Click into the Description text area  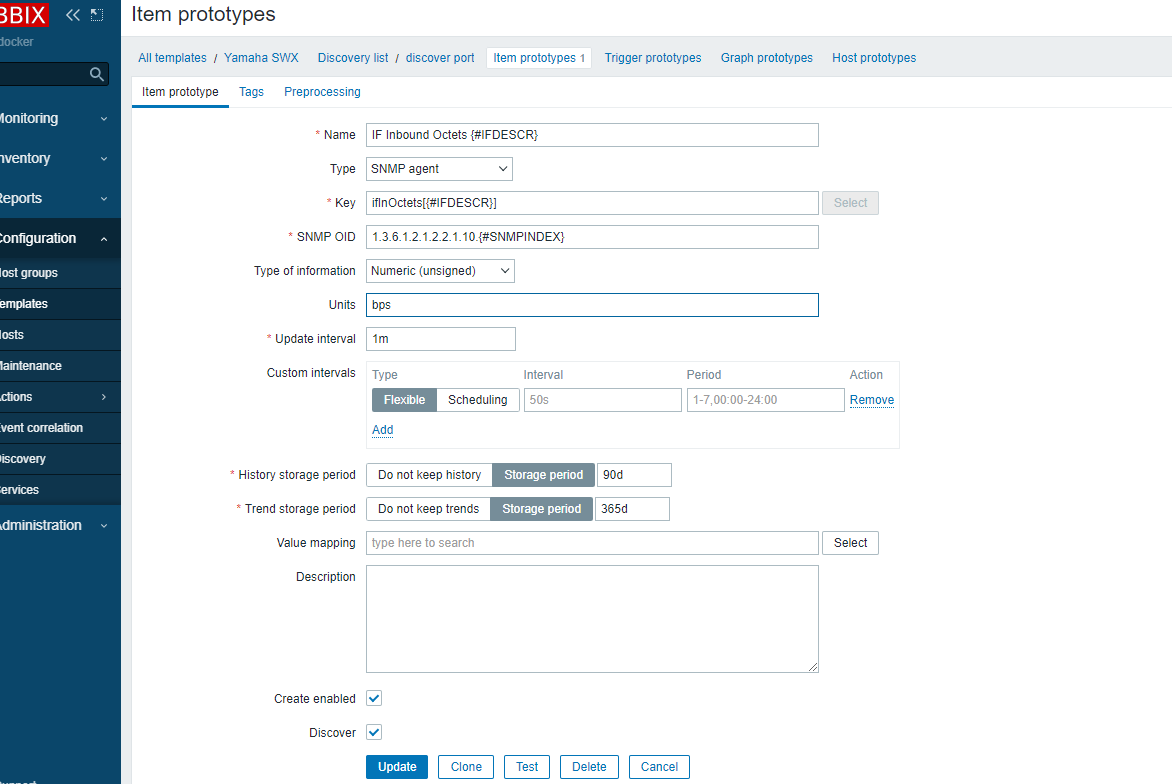(592, 619)
